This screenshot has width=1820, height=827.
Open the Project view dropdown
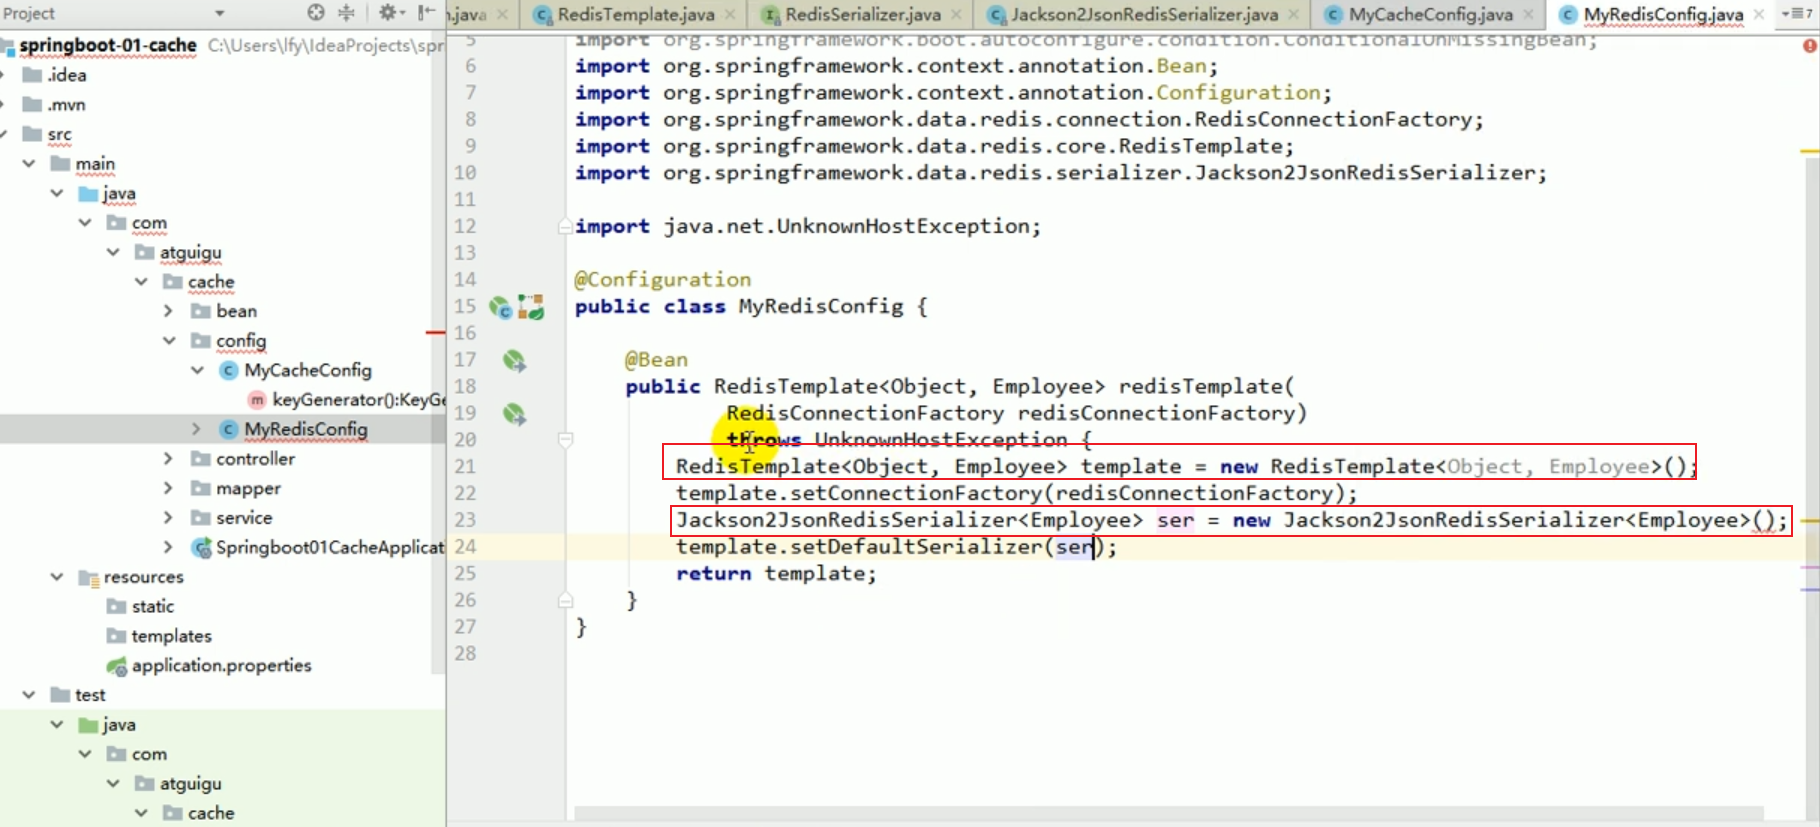coord(220,13)
